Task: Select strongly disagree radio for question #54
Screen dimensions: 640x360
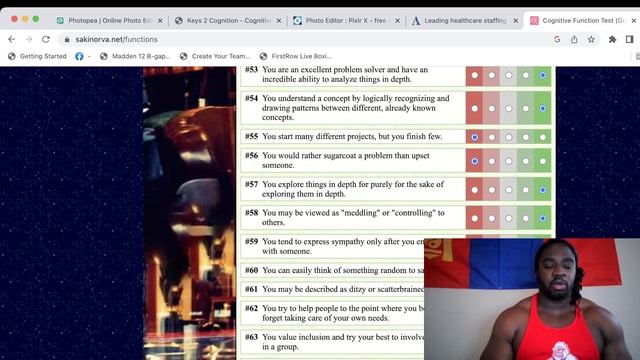Action: pos(475,109)
